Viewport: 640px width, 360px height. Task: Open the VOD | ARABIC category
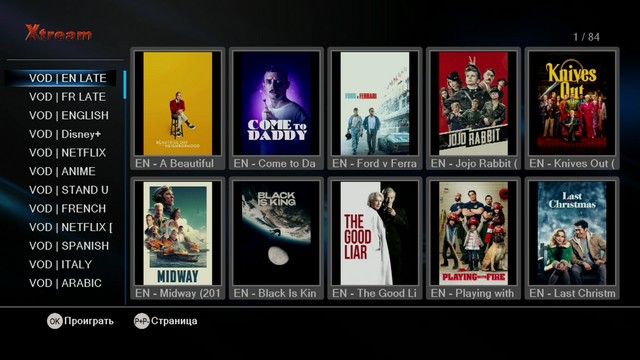(65, 283)
